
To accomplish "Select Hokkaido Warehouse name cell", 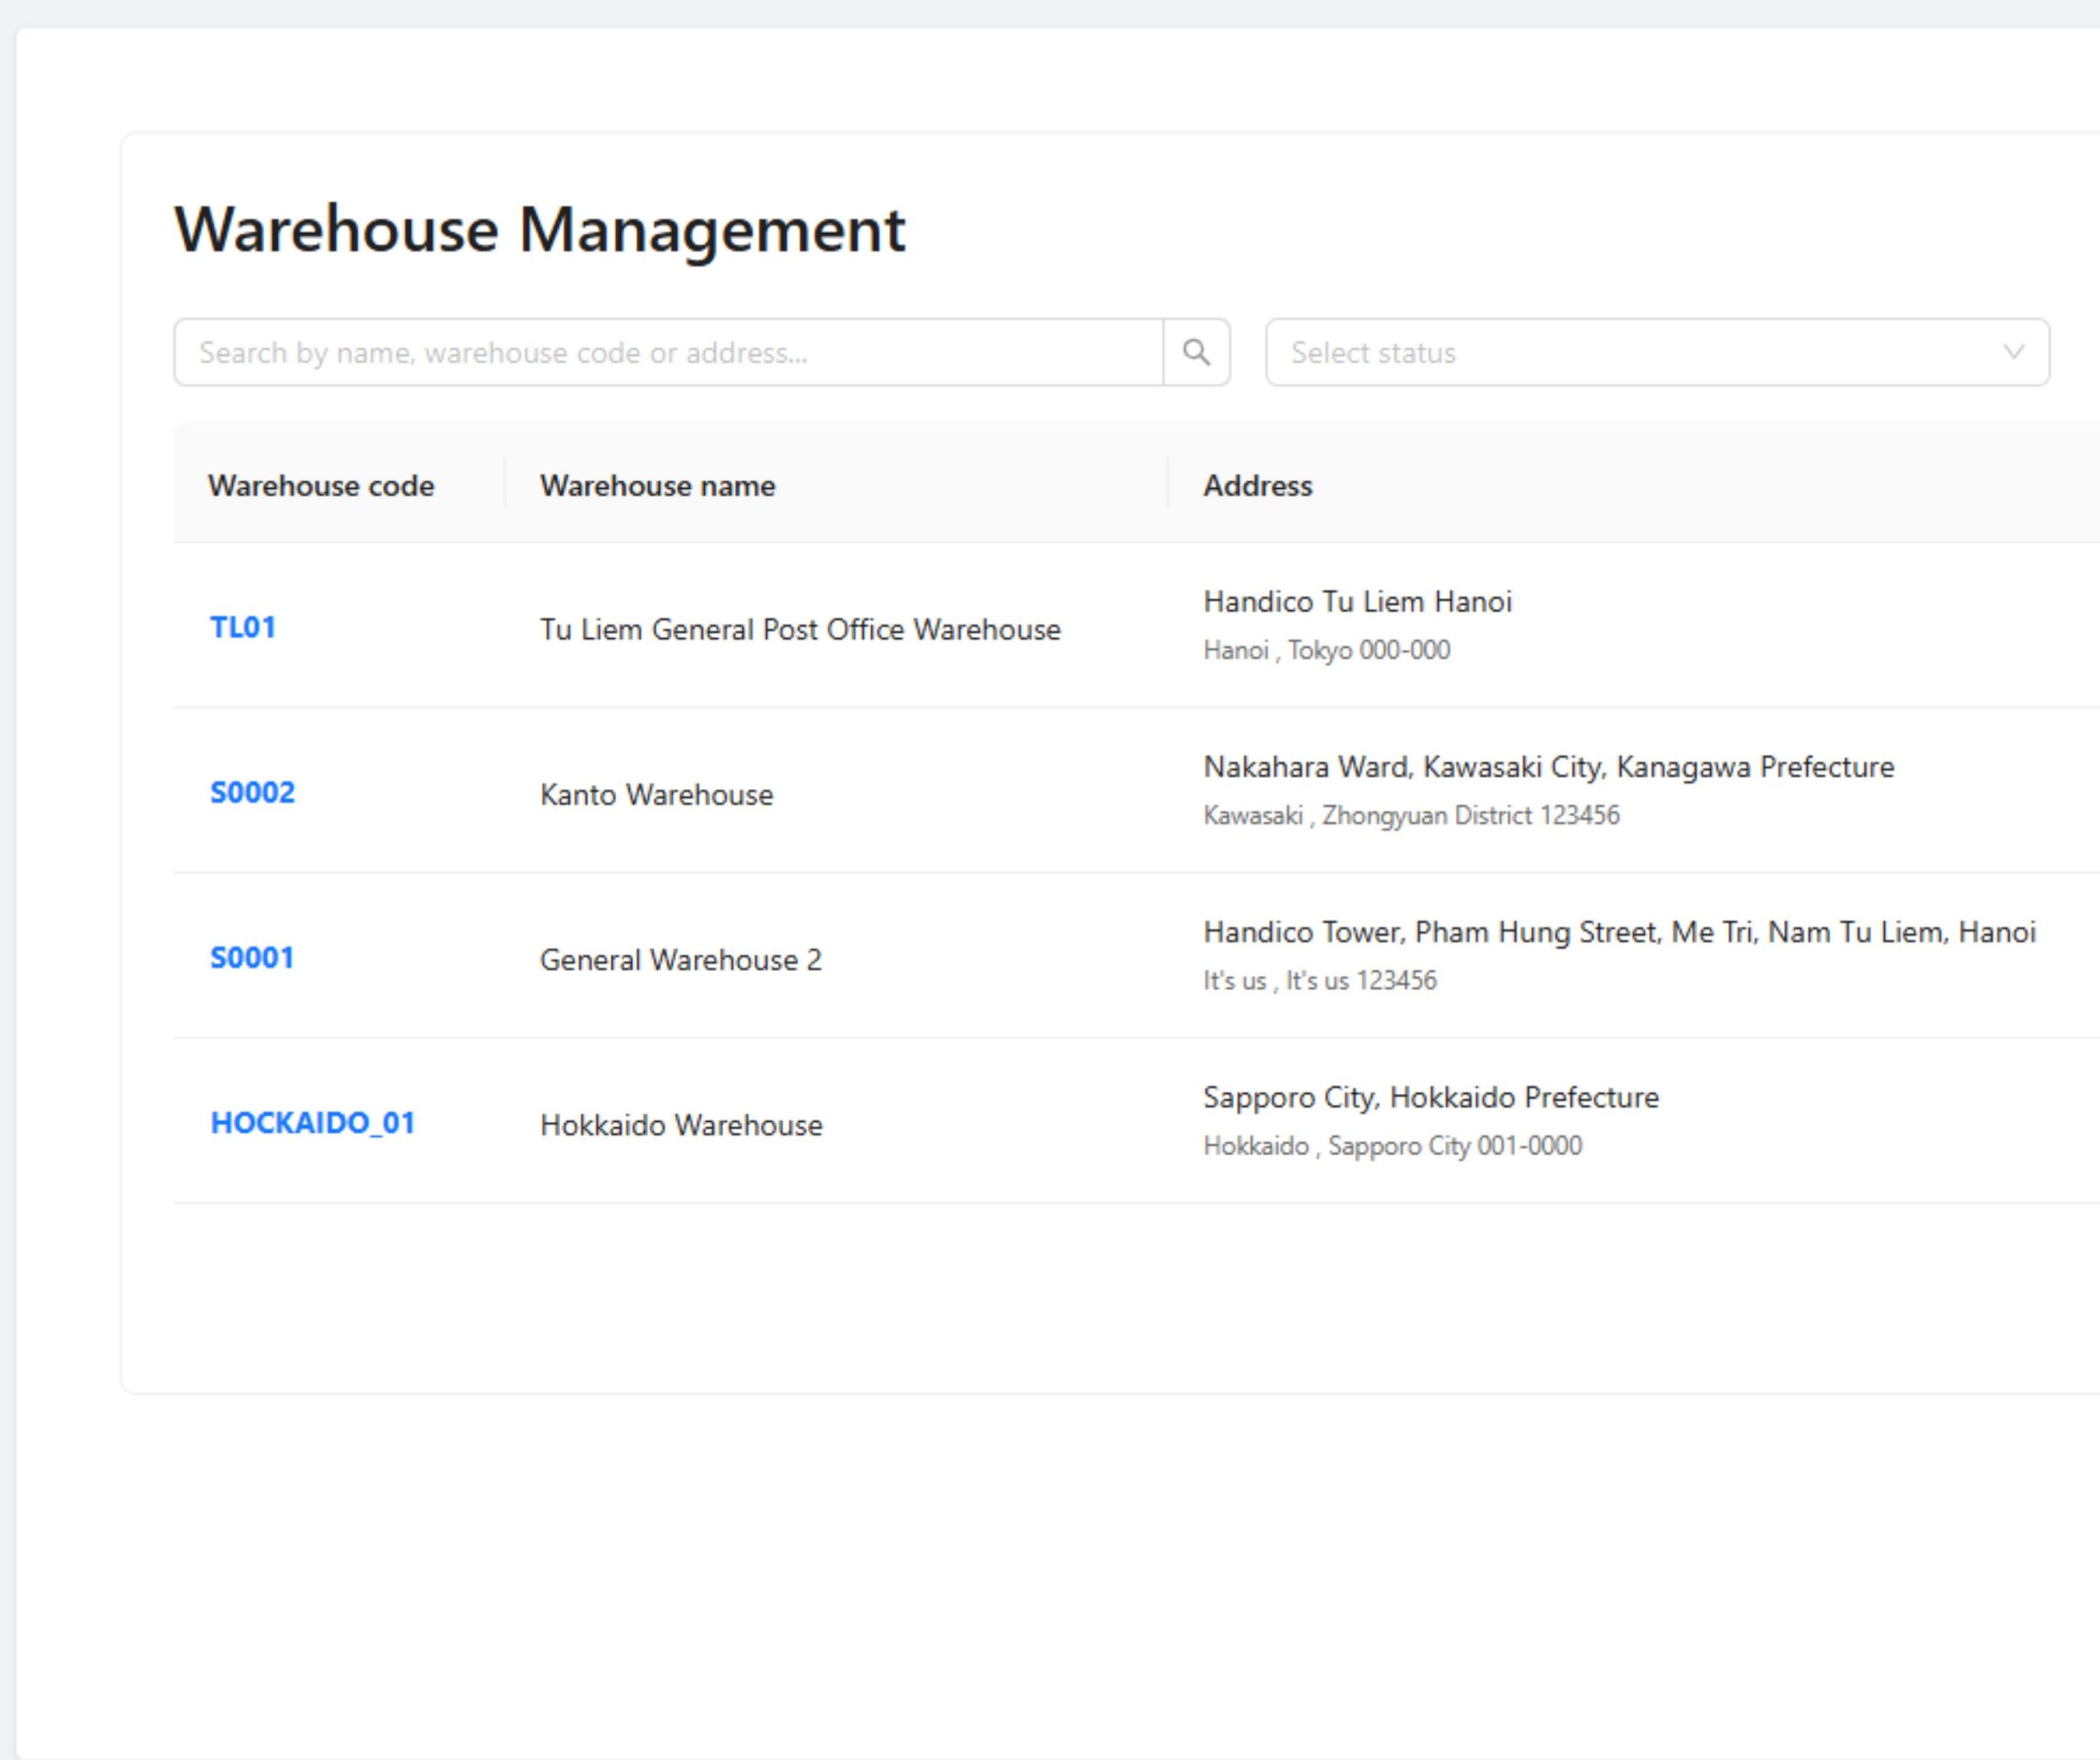I will 681,1124.
